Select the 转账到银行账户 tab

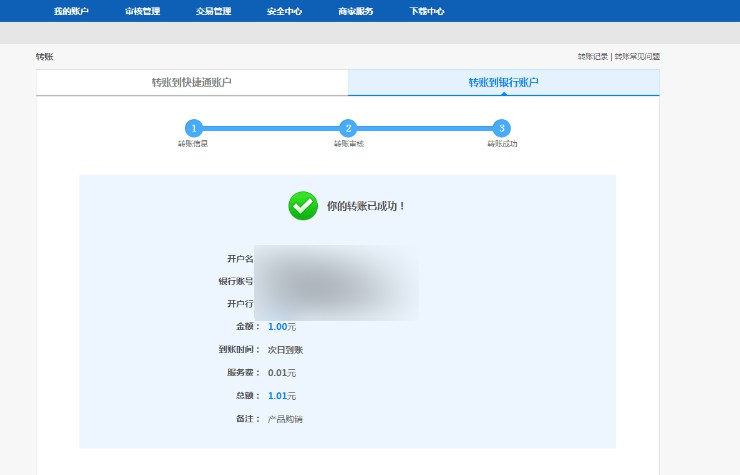(x=503, y=82)
